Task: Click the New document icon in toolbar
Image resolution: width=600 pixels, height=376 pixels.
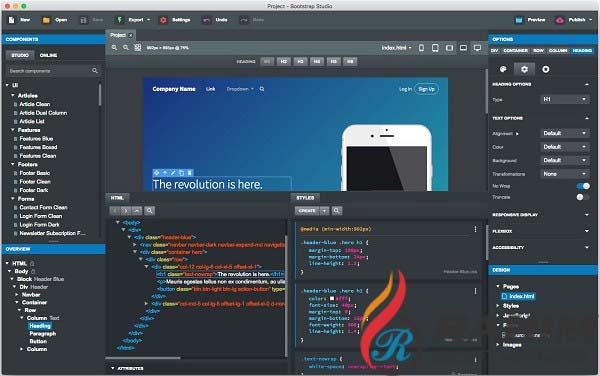Action: 11,20
